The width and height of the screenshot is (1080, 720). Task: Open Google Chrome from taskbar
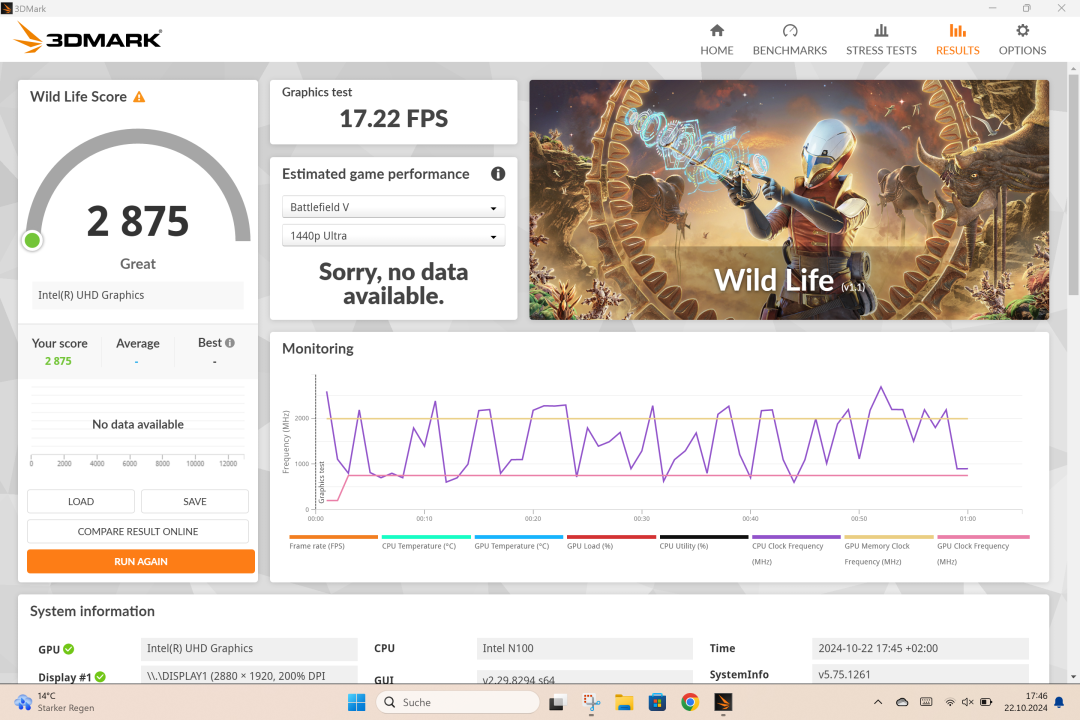[x=690, y=702]
